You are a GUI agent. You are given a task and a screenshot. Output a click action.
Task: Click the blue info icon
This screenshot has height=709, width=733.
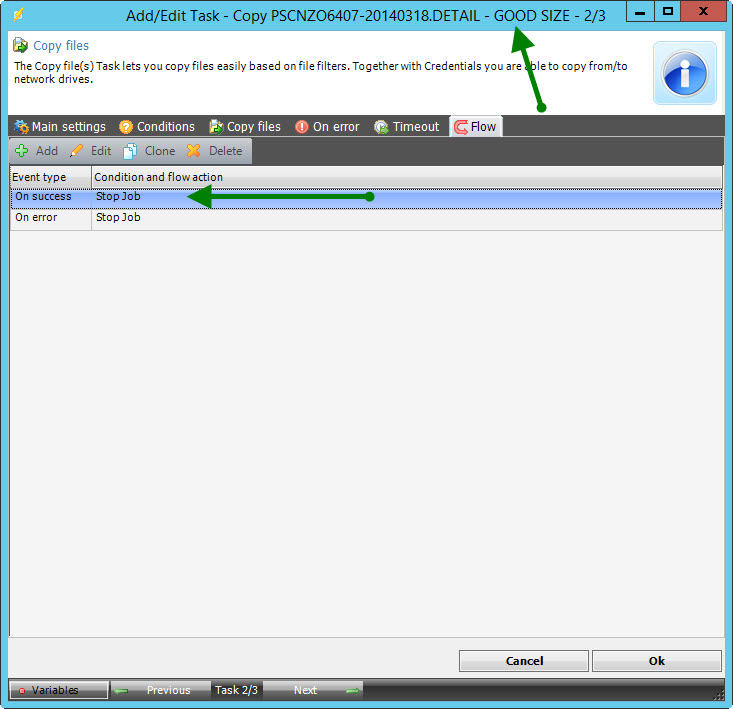coord(685,73)
